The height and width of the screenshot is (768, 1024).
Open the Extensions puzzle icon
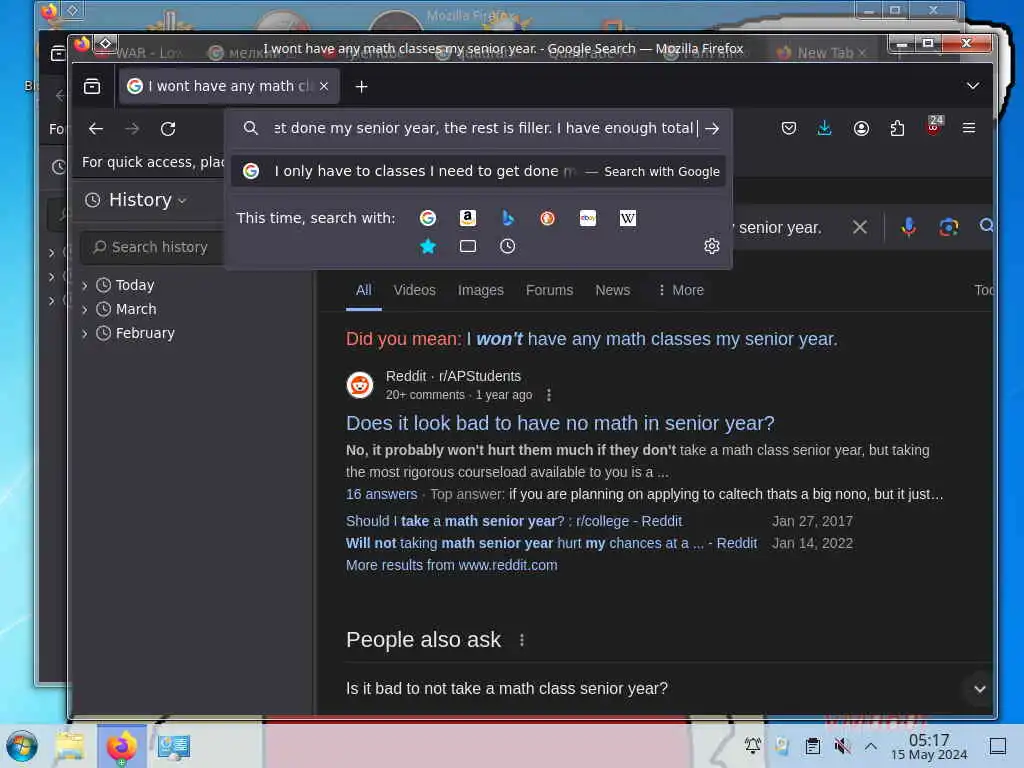(897, 128)
